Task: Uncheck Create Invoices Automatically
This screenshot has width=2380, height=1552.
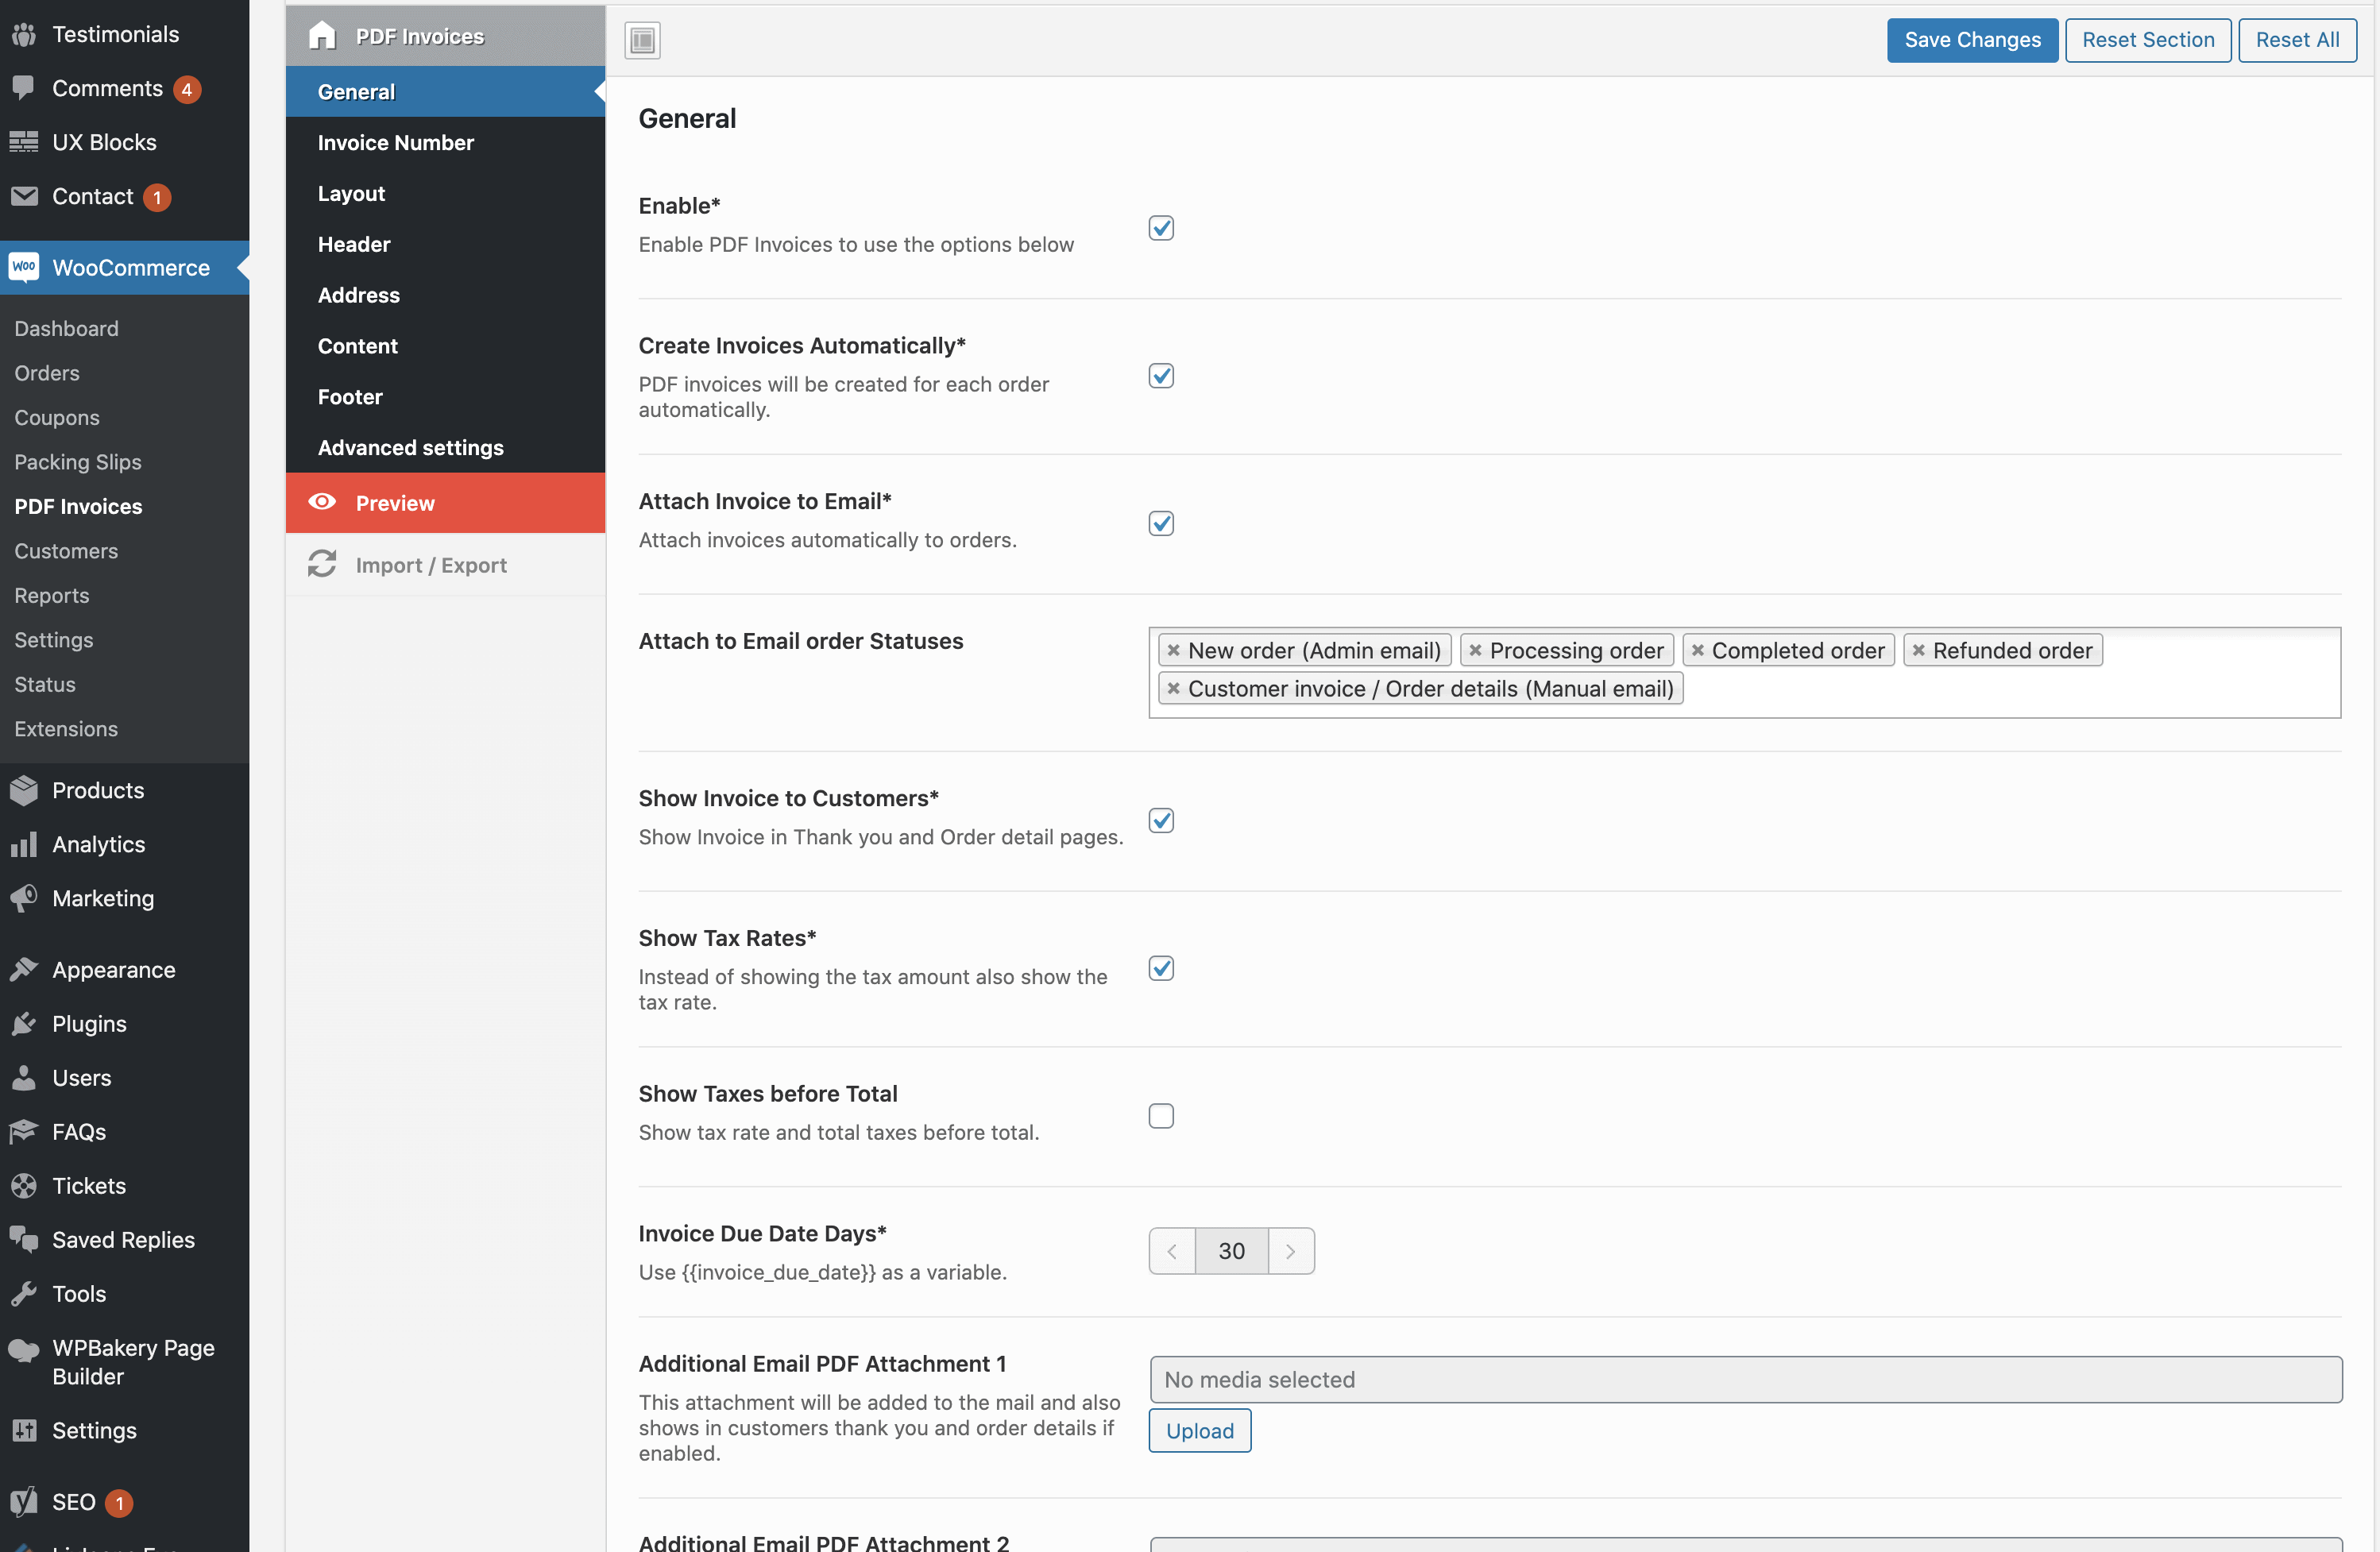Action: [1160, 375]
